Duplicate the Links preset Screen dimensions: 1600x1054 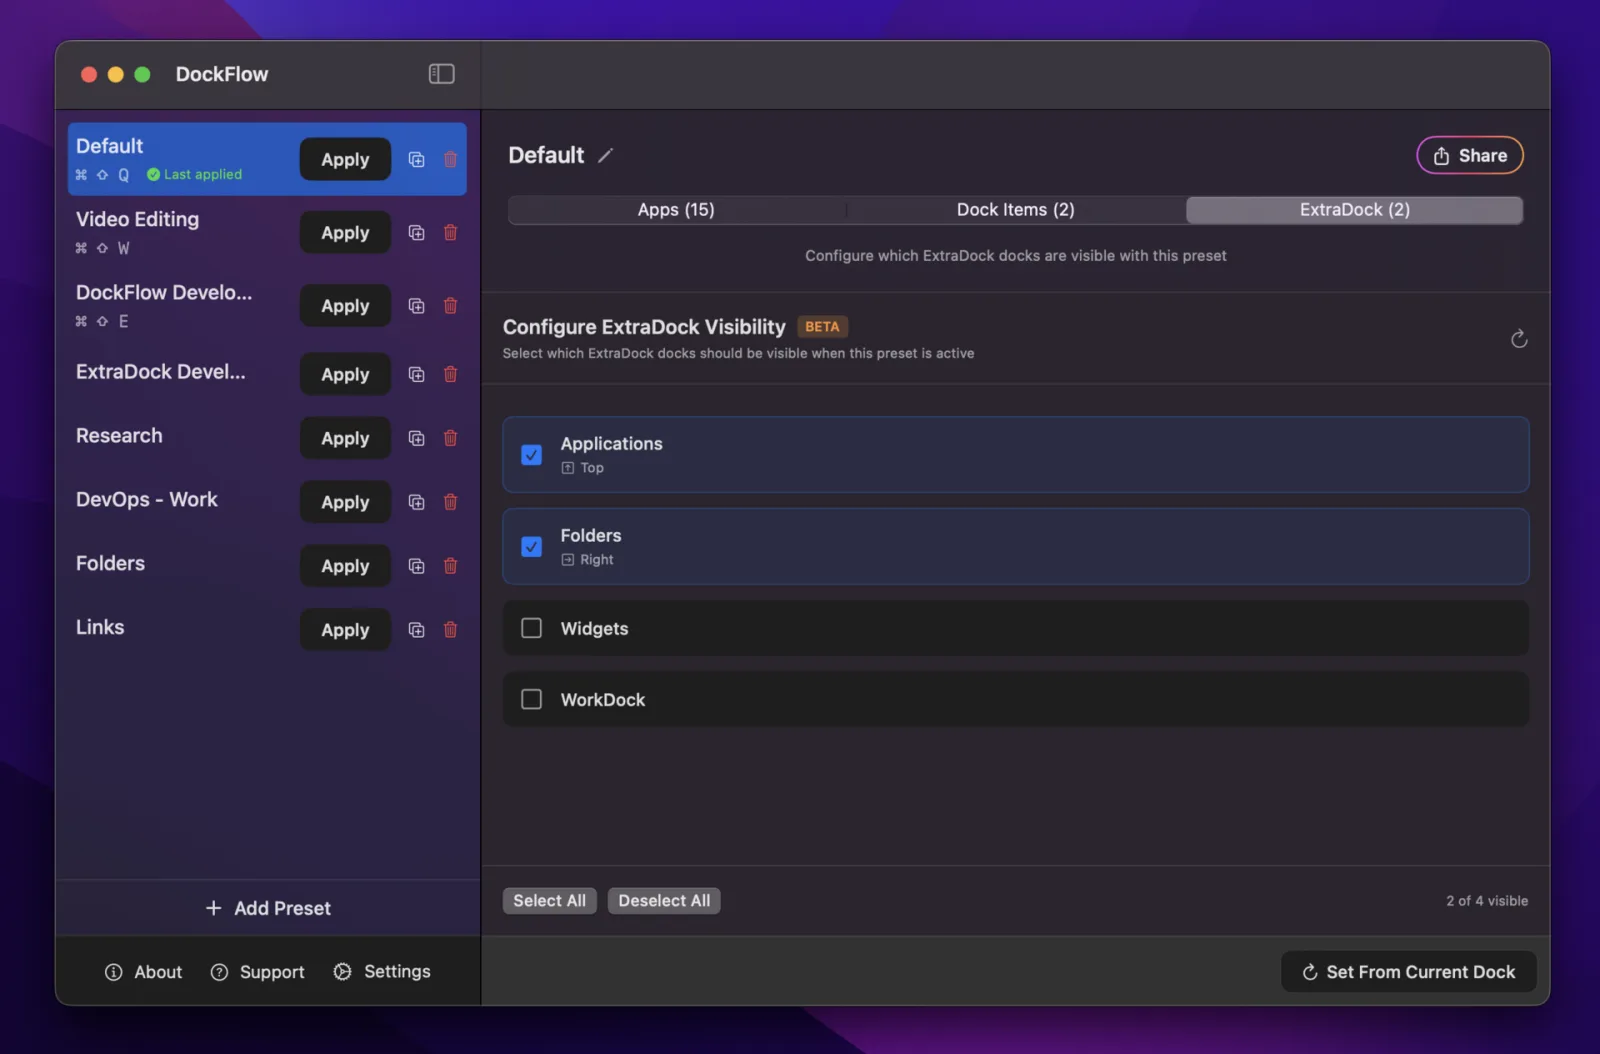[x=416, y=630]
